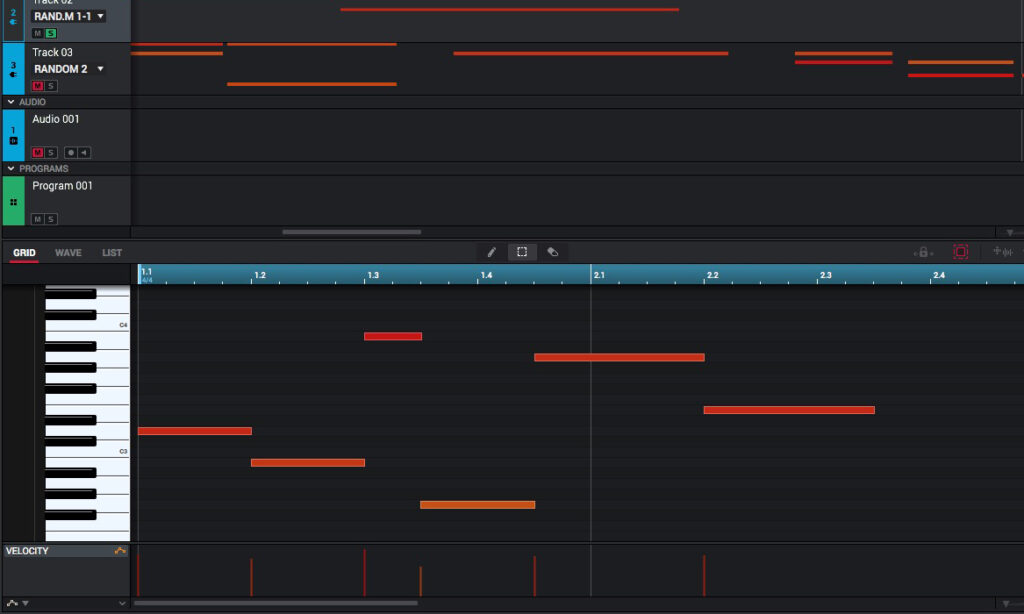This screenshot has height=614, width=1024.
Task: Select the bright red note at 1.3
Action: point(392,336)
